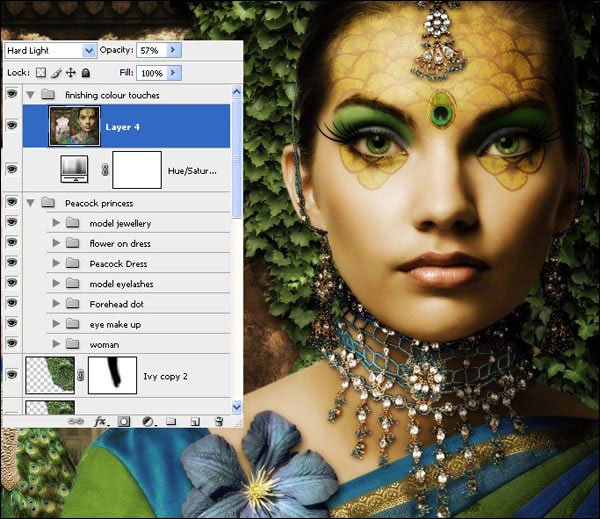Hide the finishing colour touches group
The height and width of the screenshot is (519, 600).
coord(12,94)
